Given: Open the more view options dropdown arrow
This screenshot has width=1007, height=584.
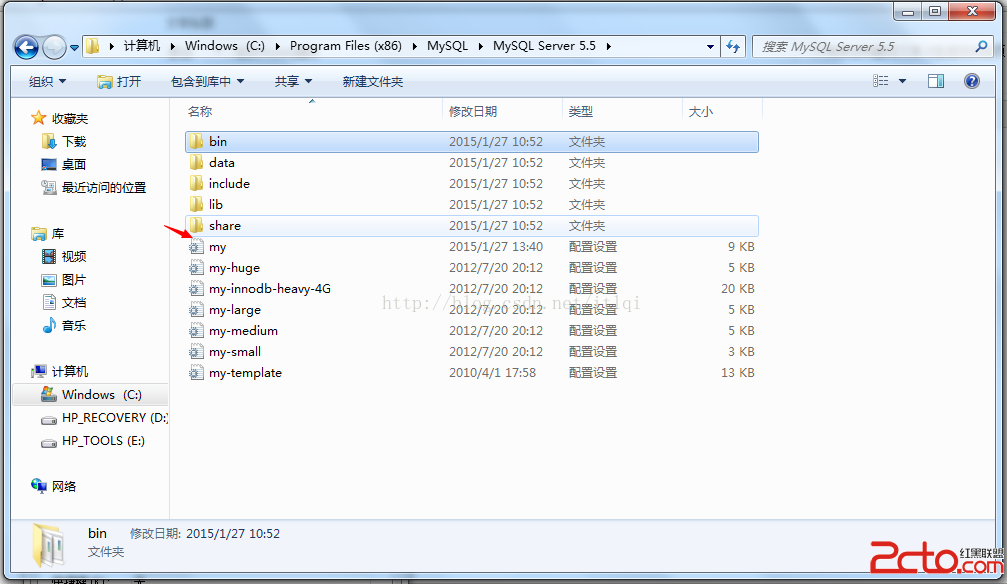Looking at the screenshot, I should [902, 82].
